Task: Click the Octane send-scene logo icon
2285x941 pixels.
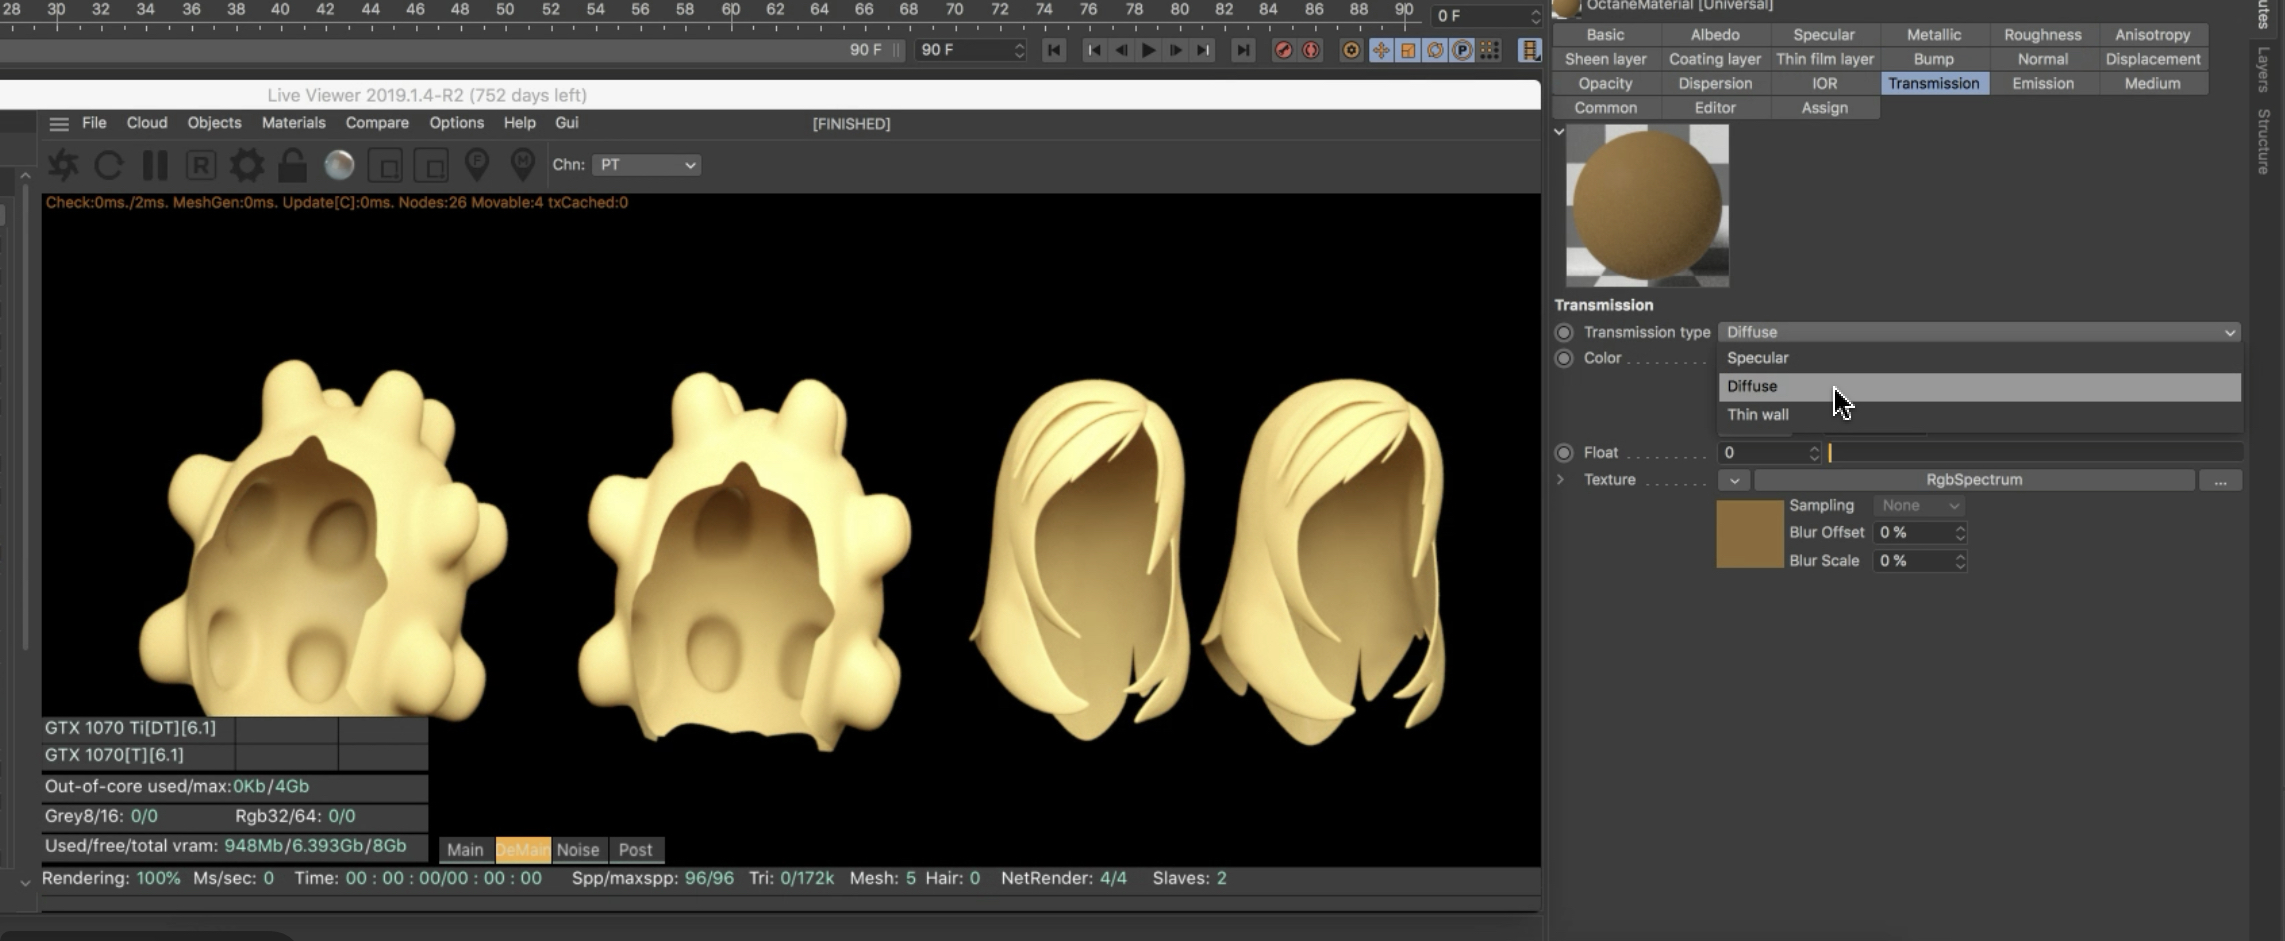Action: click(63, 165)
